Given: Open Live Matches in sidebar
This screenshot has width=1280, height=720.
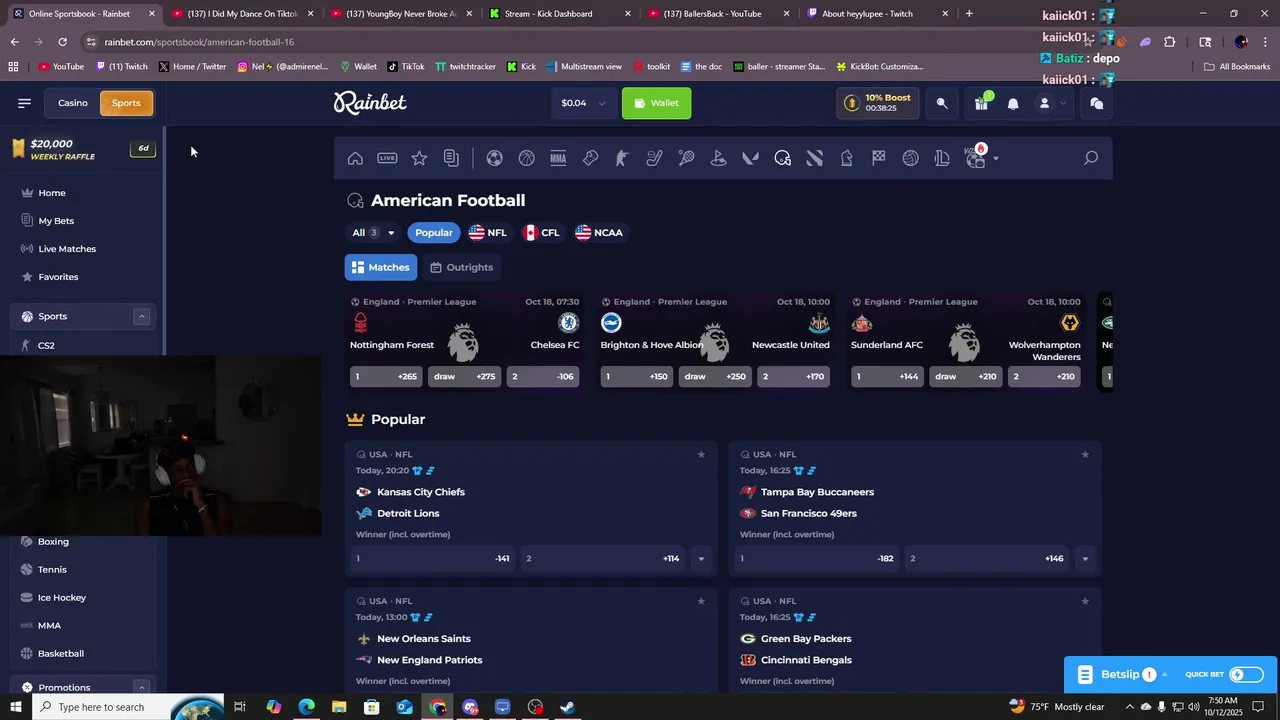Looking at the screenshot, I should 67,249.
